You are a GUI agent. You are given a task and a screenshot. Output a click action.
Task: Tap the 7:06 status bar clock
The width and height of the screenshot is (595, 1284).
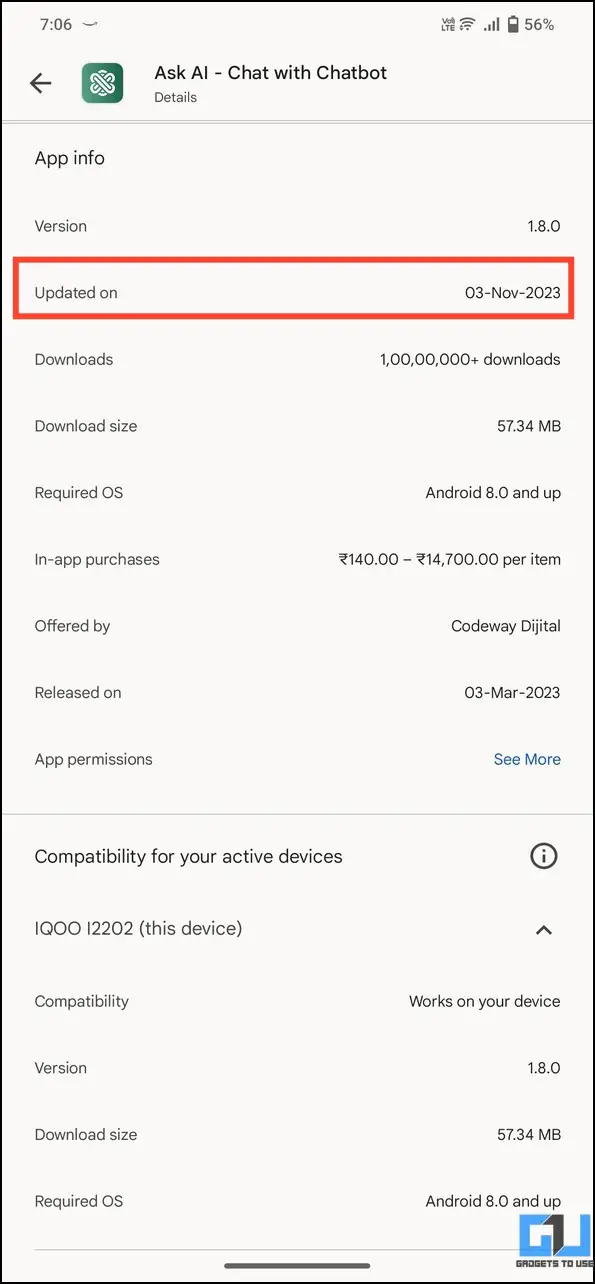[56, 25]
